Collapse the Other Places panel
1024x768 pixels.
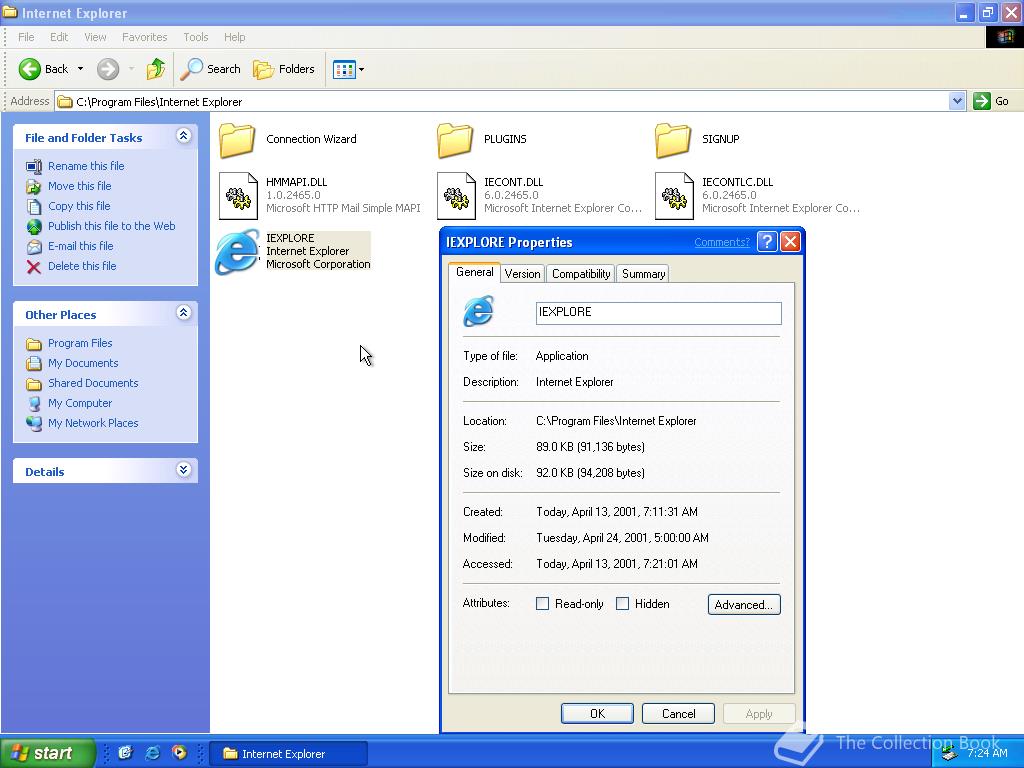pos(184,313)
